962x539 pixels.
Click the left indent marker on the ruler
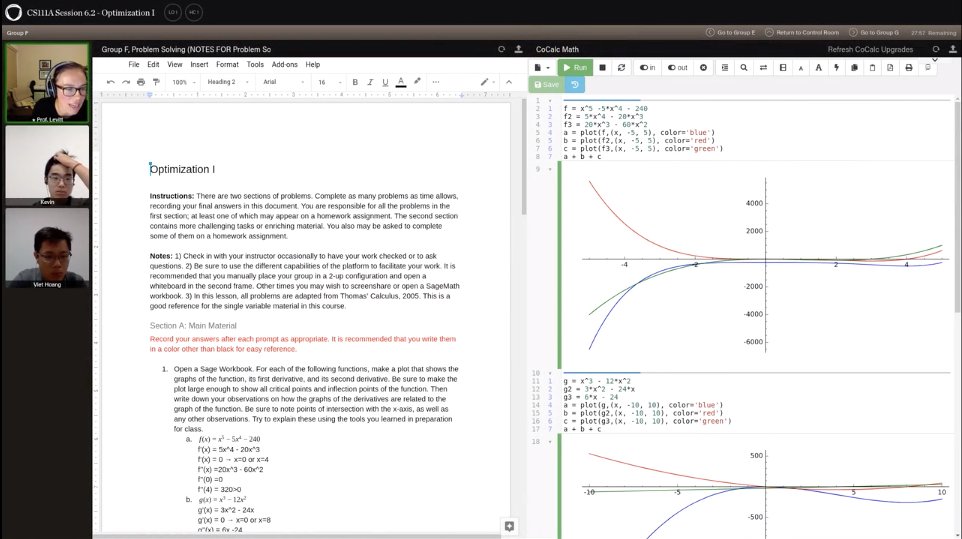tap(149, 95)
